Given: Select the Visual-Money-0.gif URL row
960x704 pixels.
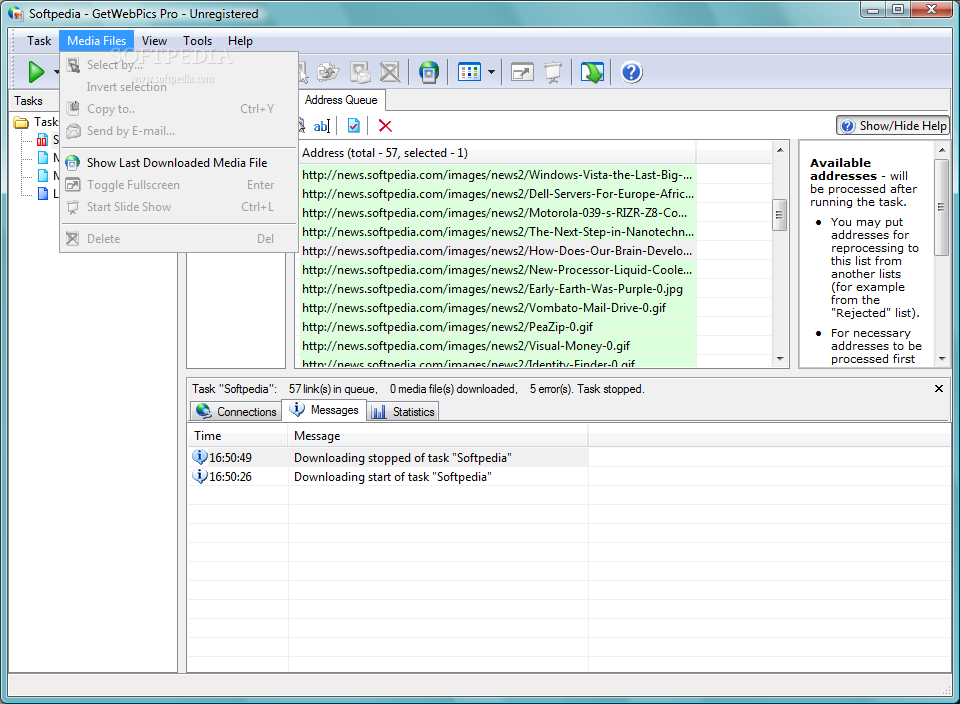Looking at the screenshot, I should coord(497,346).
